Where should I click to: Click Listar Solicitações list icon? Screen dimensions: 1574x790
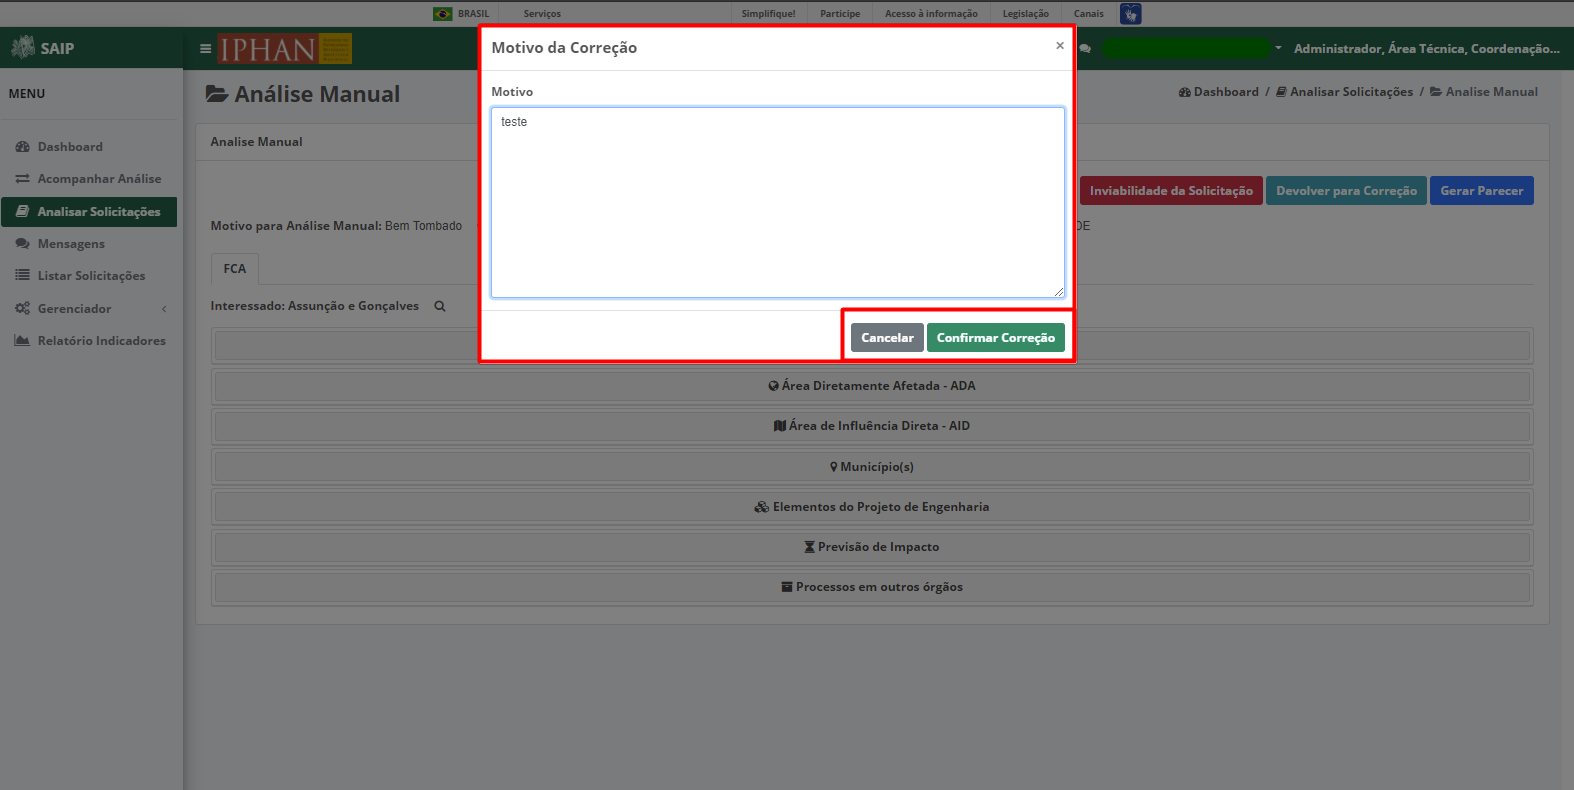pyautogui.click(x=22, y=276)
